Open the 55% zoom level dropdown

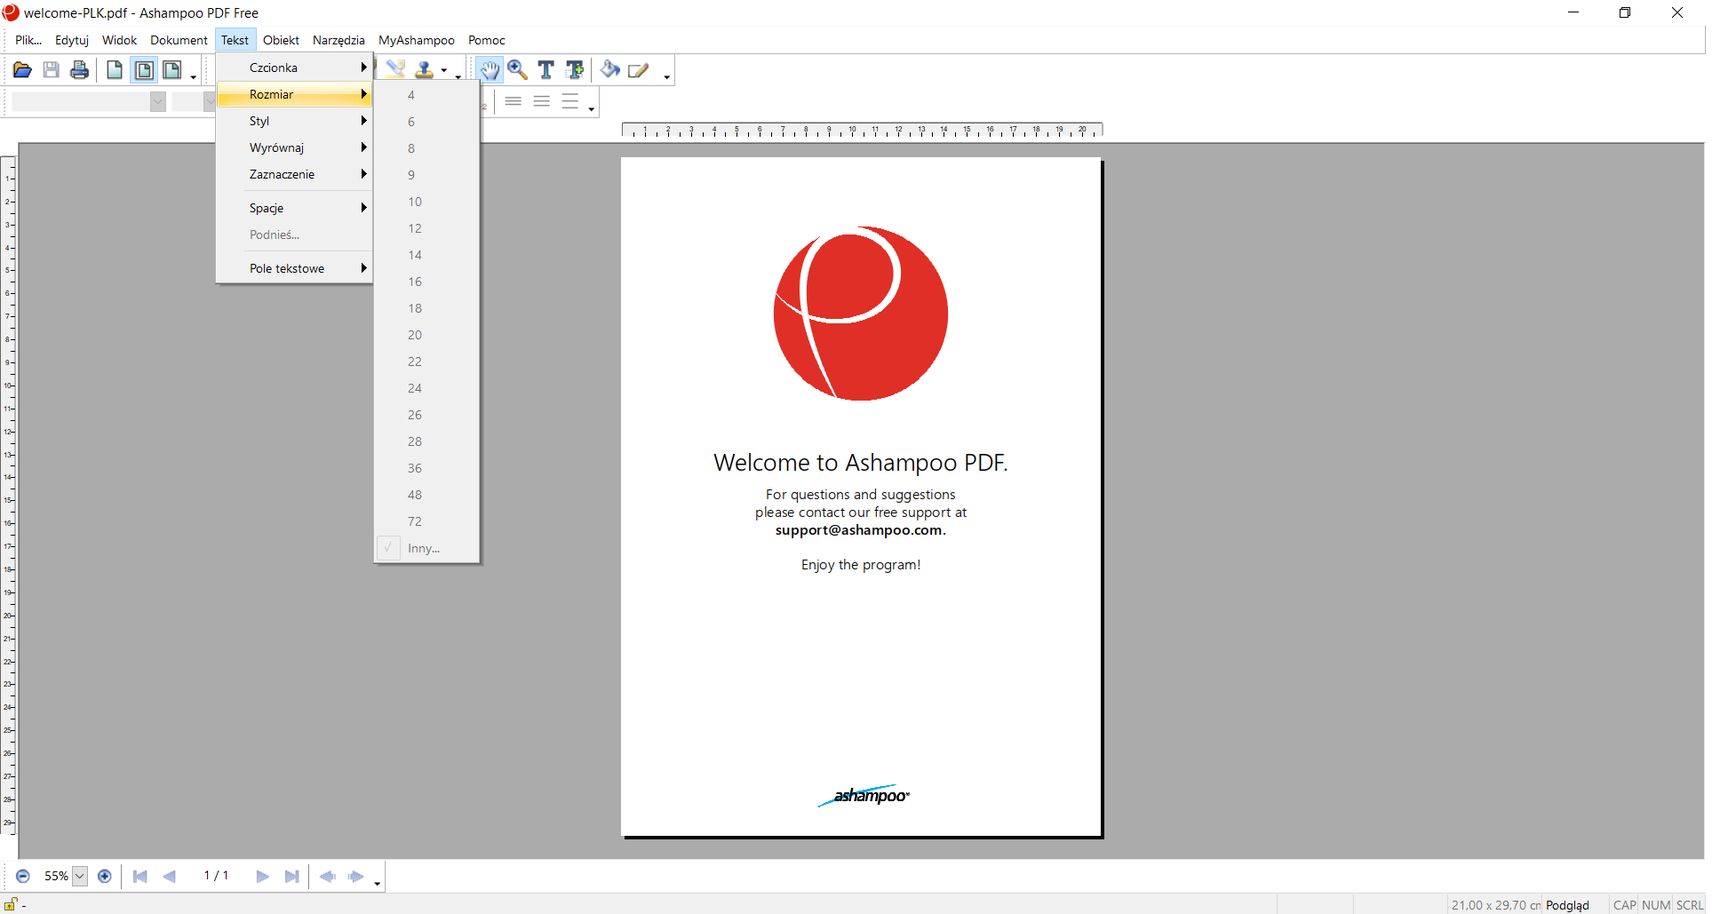[x=80, y=876]
